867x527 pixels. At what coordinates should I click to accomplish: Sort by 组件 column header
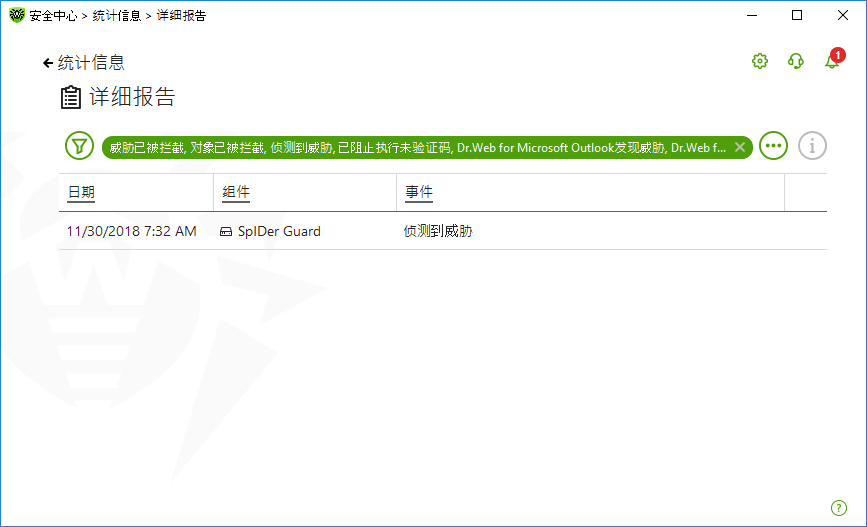point(236,192)
